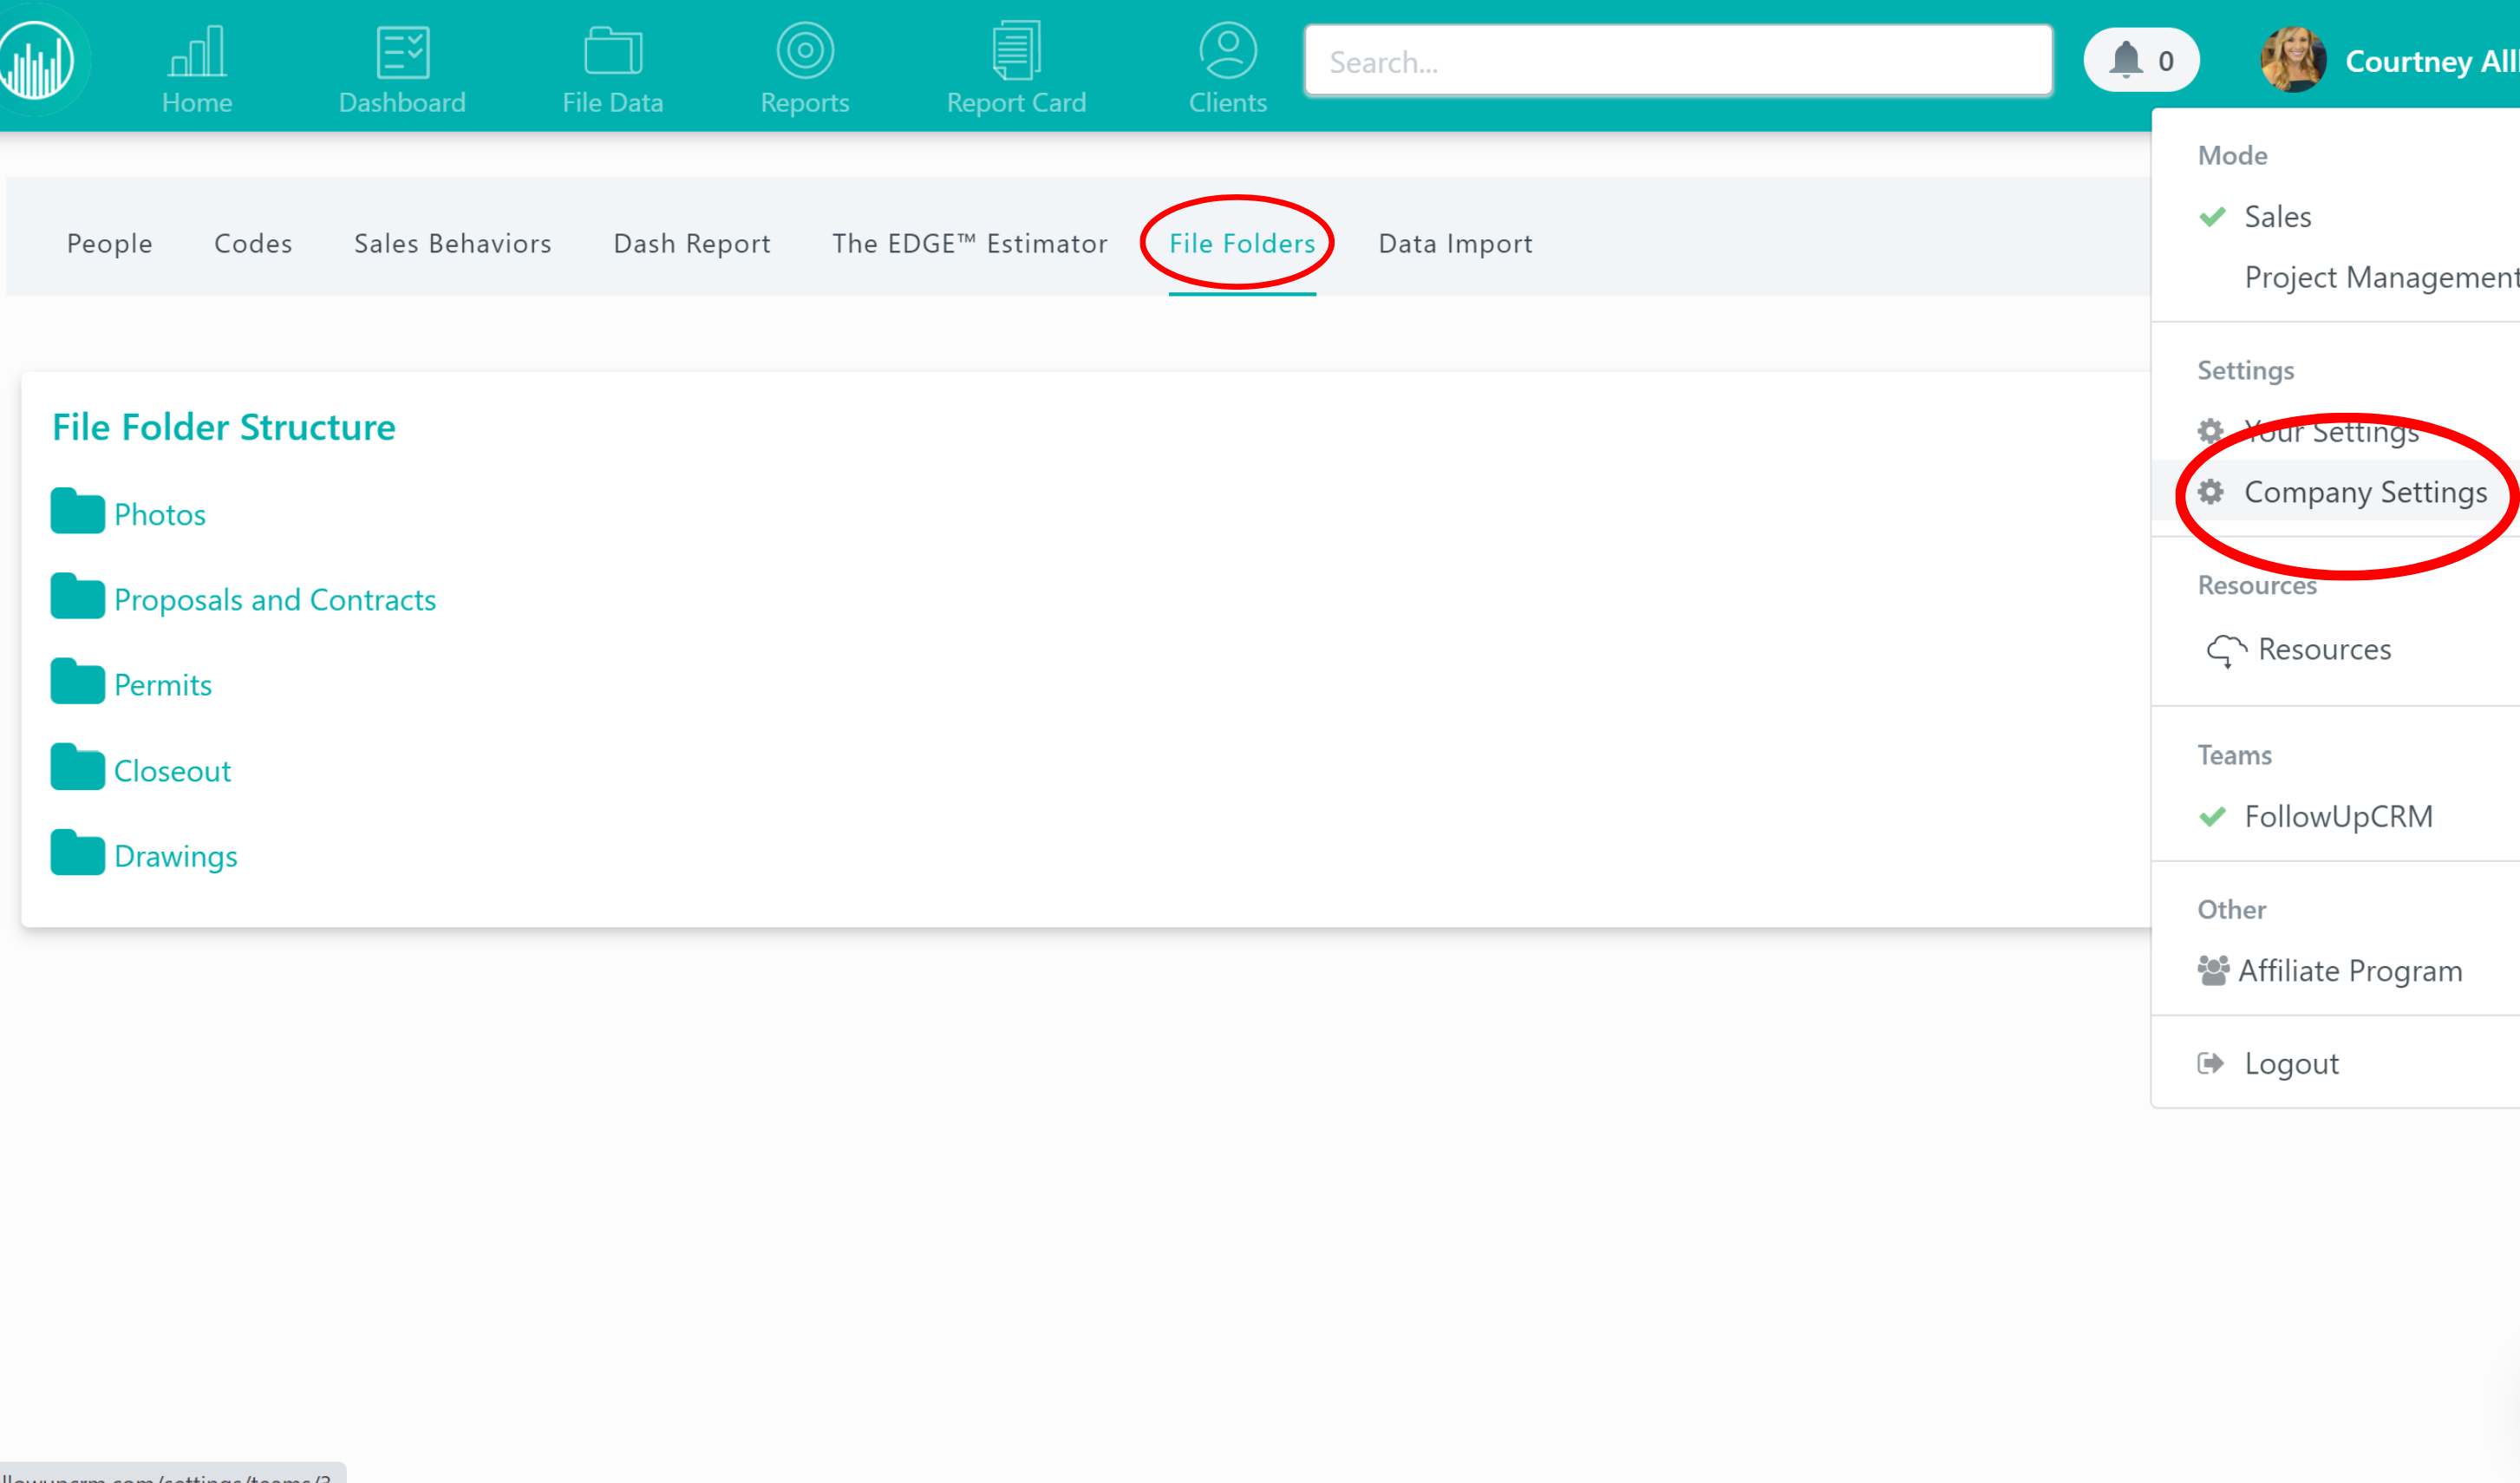Open the Data Import tab

tap(1455, 243)
